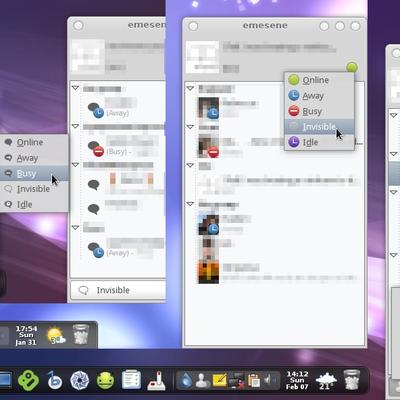Choose Busy with the red icon

coord(319,111)
